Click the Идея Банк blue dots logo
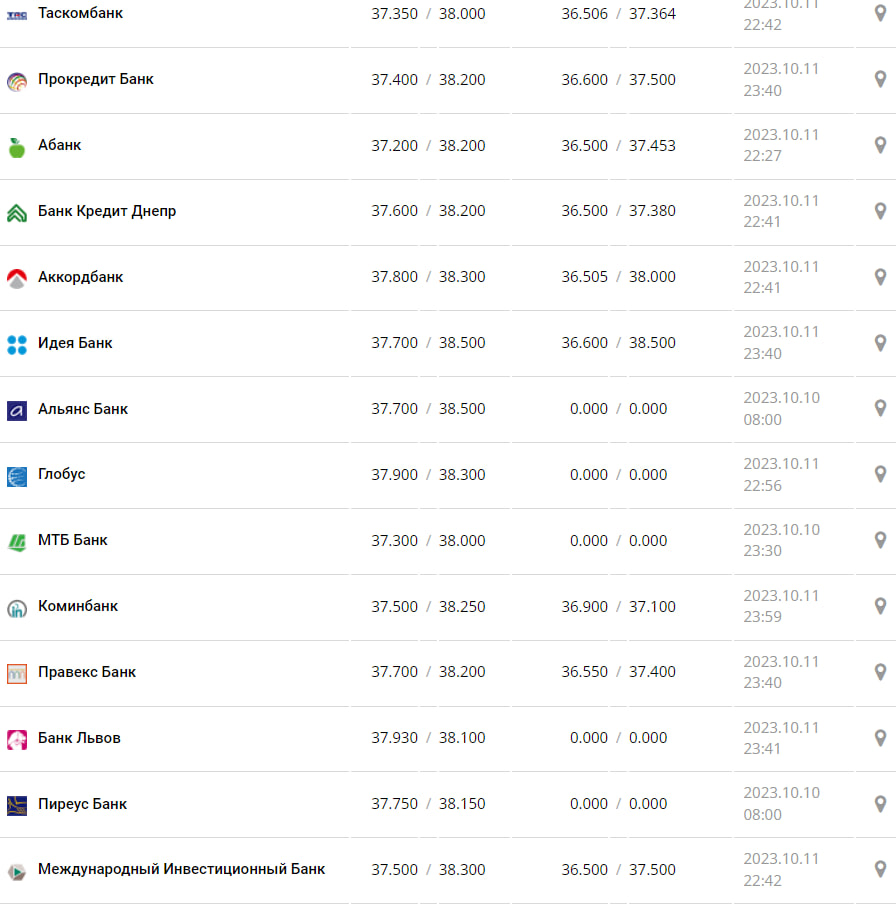This screenshot has height=911, width=896. 16,344
